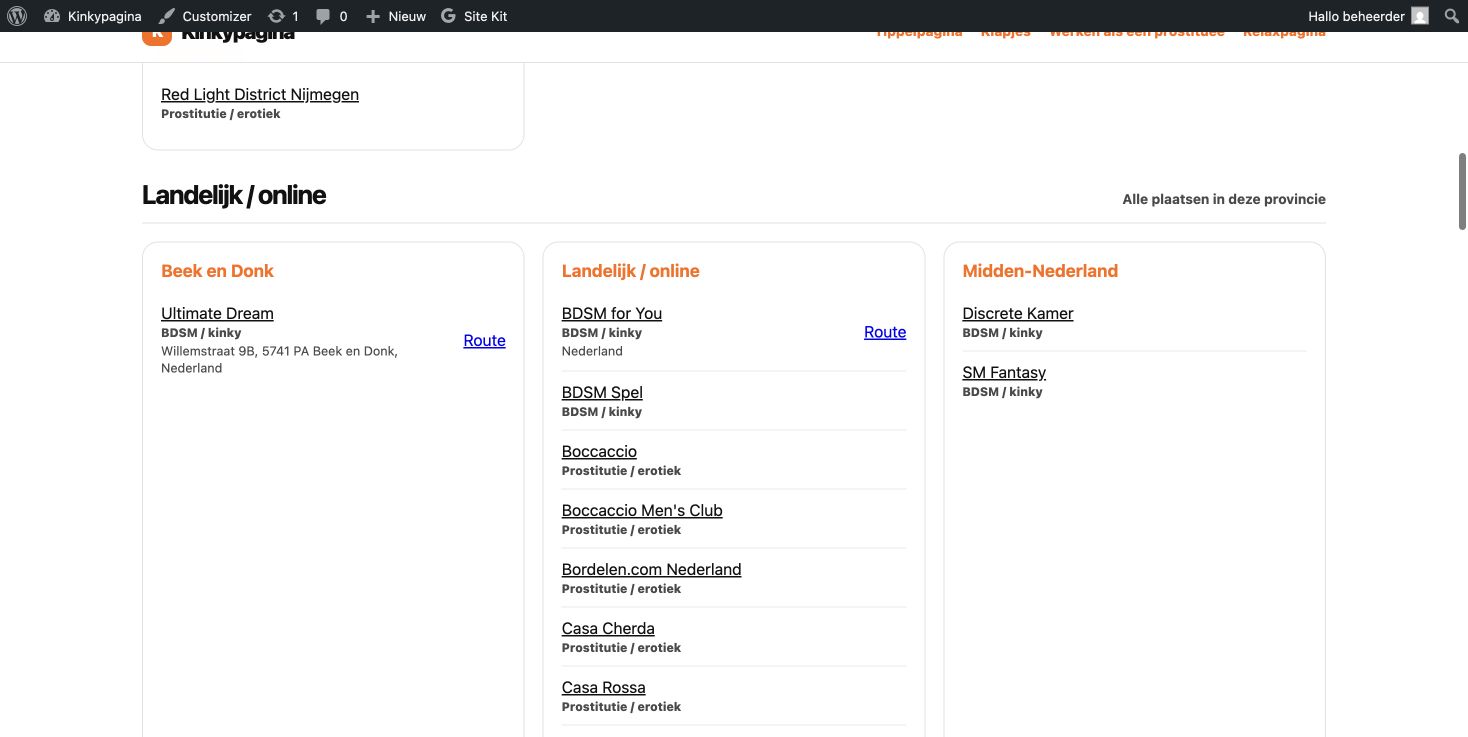Click the Beek en Donk heading
1468x737 pixels.
pos(217,271)
